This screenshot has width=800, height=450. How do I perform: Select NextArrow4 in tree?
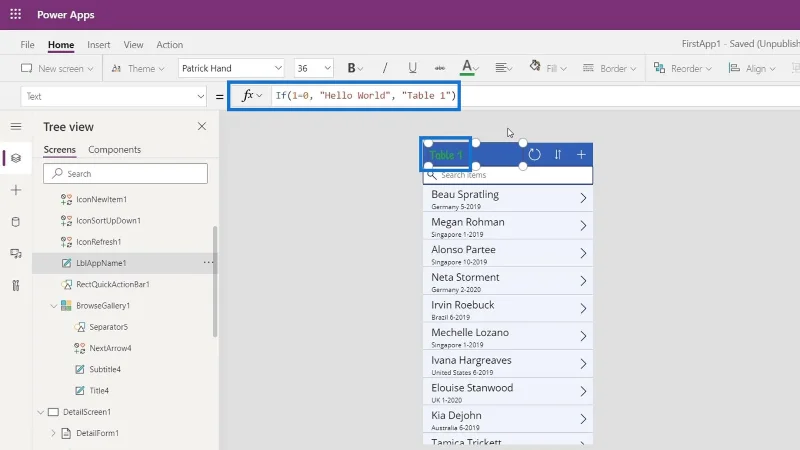[110, 348]
